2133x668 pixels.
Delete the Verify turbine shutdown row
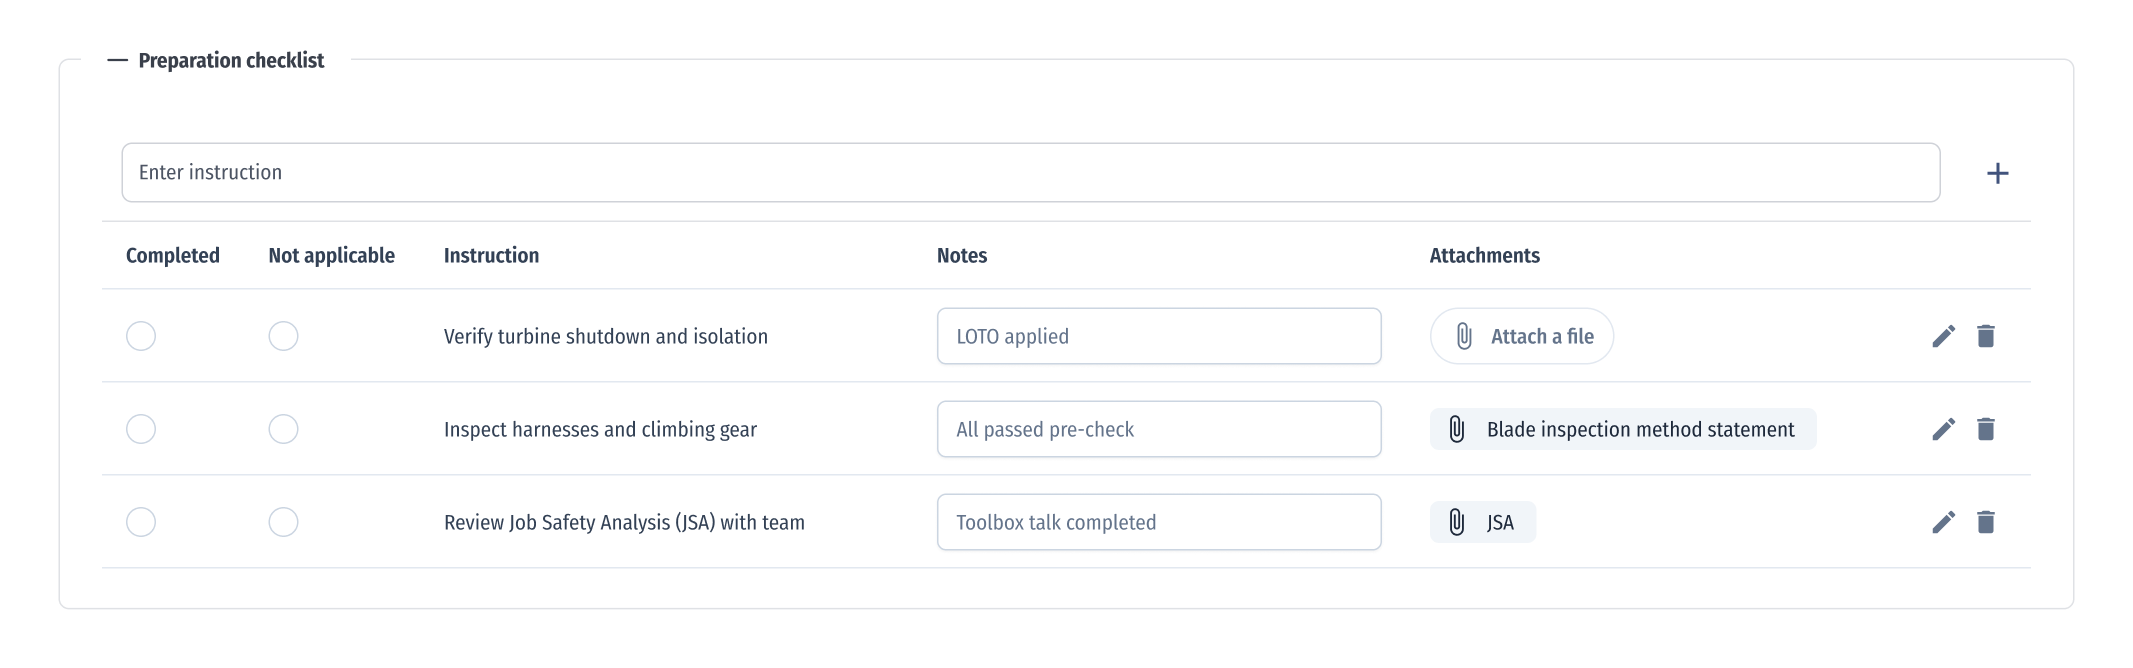1986,336
